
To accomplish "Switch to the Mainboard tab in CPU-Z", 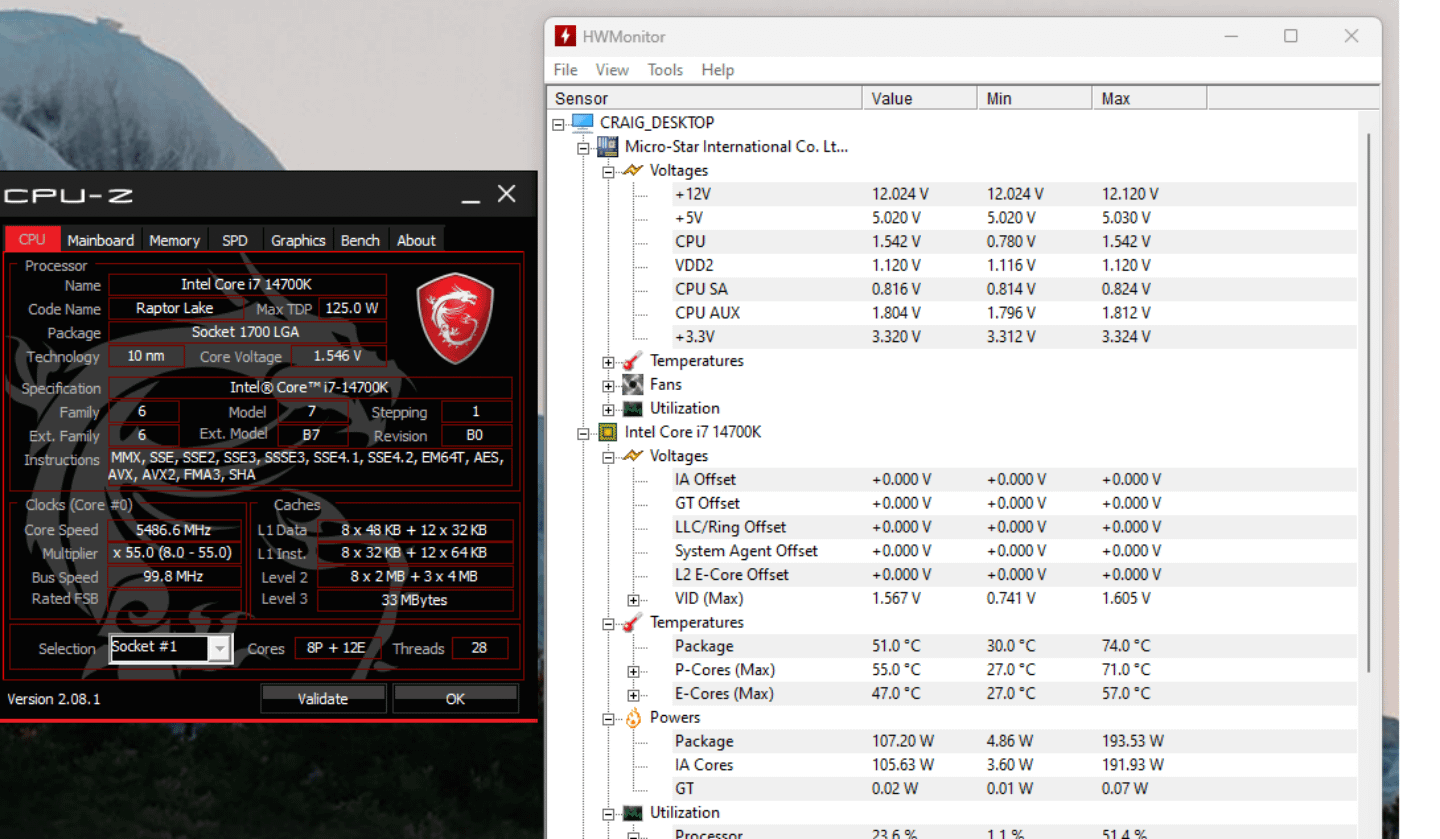I will tap(101, 240).
